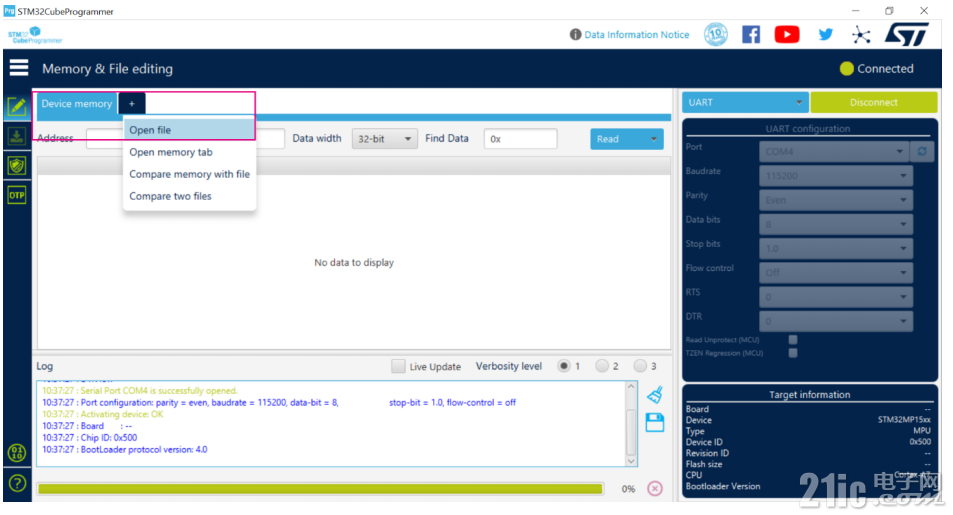Viewport: 953px width, 515px height.
Task: Select verbosity level 2
Action: pyautogui.click(x=602, y=366)
